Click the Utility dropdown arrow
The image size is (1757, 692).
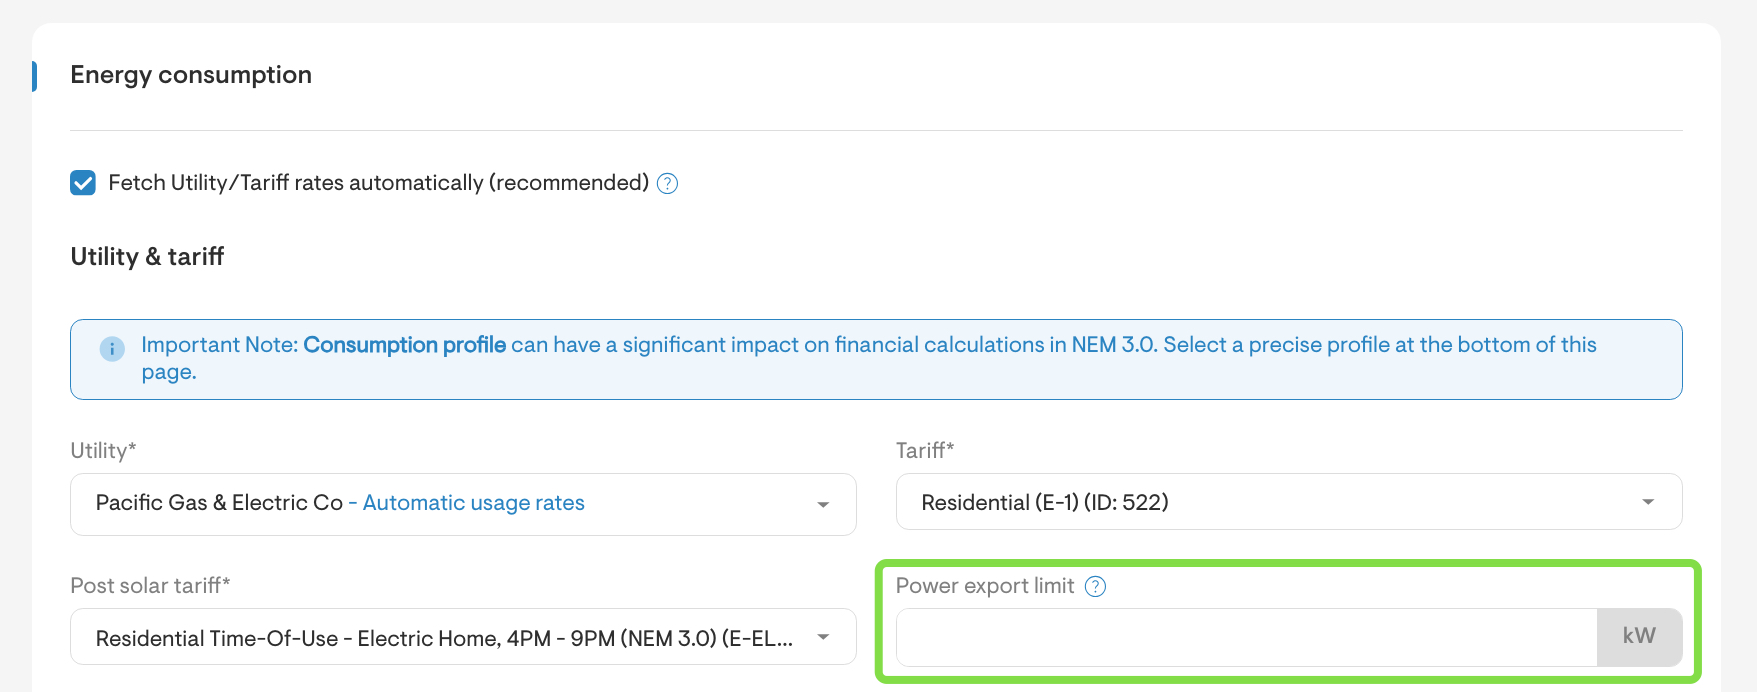click(x=823, y=505)
